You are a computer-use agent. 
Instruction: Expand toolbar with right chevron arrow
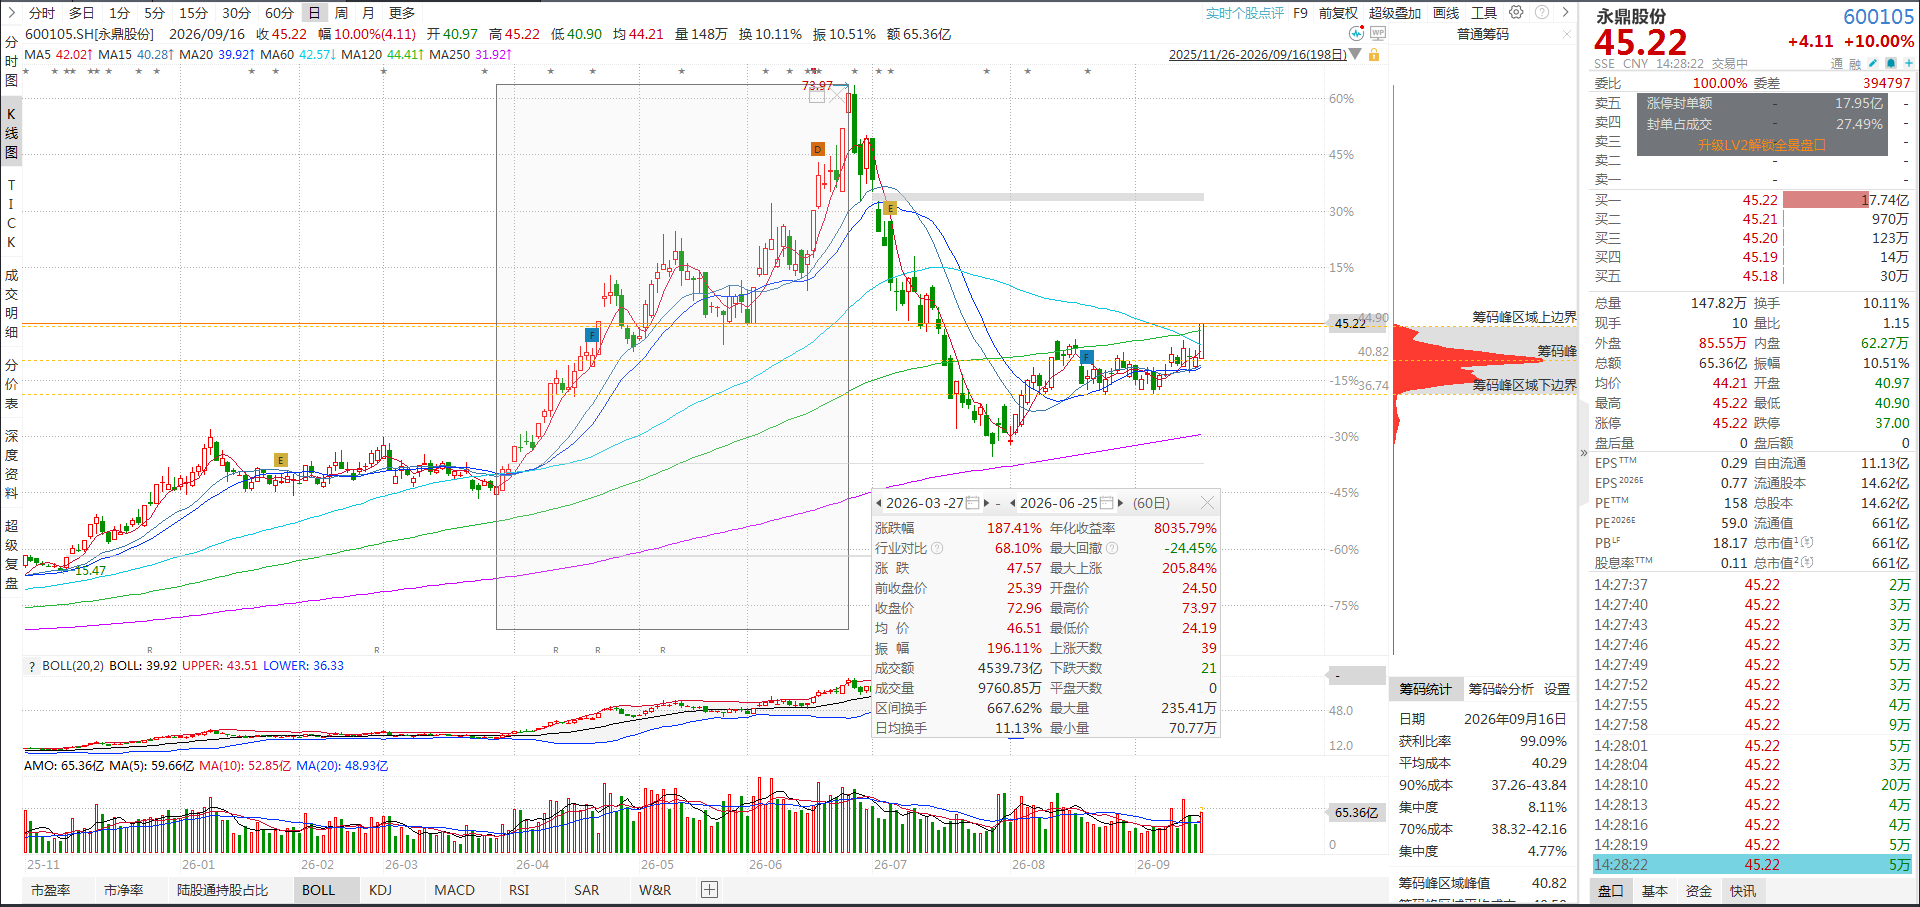coord(1566,13)
